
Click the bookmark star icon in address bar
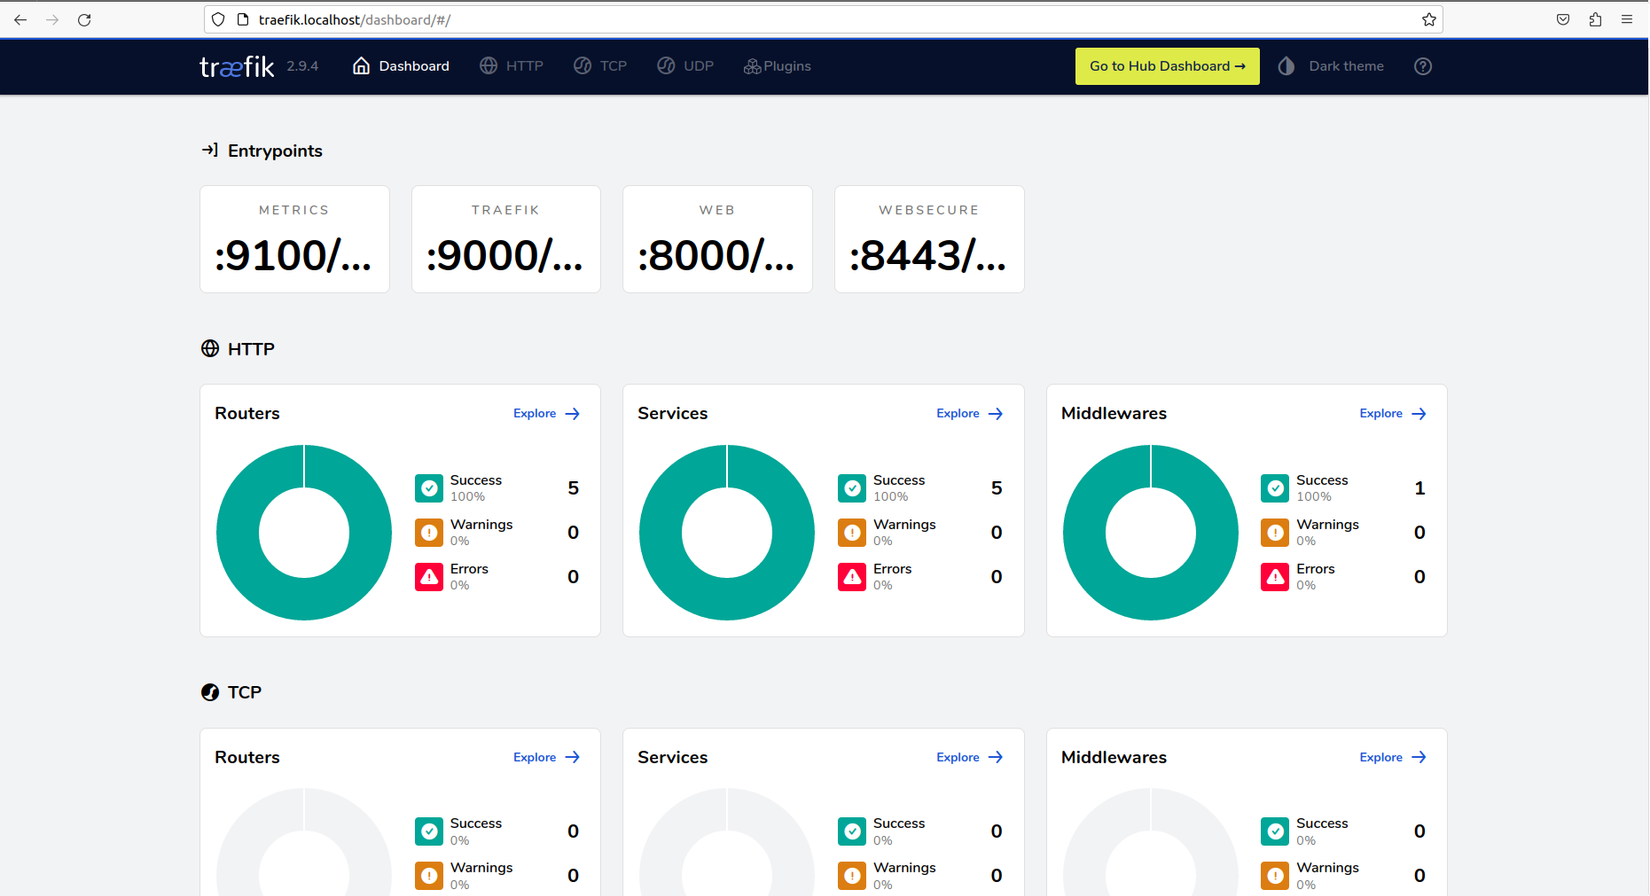click(1429, 20)
